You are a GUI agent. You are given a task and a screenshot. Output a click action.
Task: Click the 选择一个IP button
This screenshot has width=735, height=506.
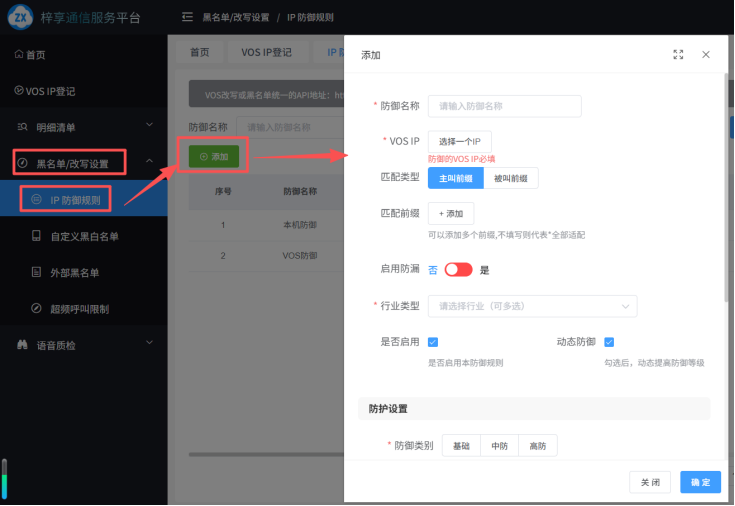coord(459,141)
